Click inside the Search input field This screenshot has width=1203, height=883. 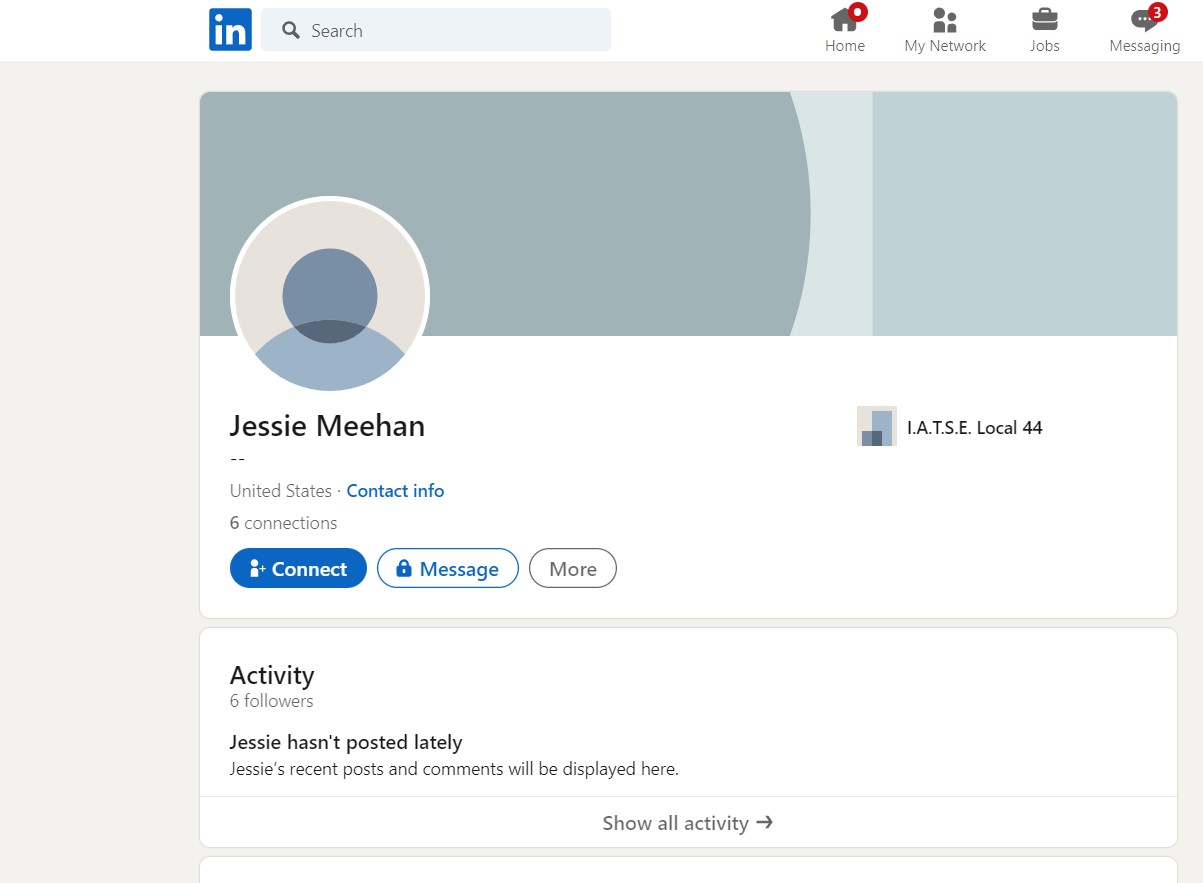[x=450, y=31]
